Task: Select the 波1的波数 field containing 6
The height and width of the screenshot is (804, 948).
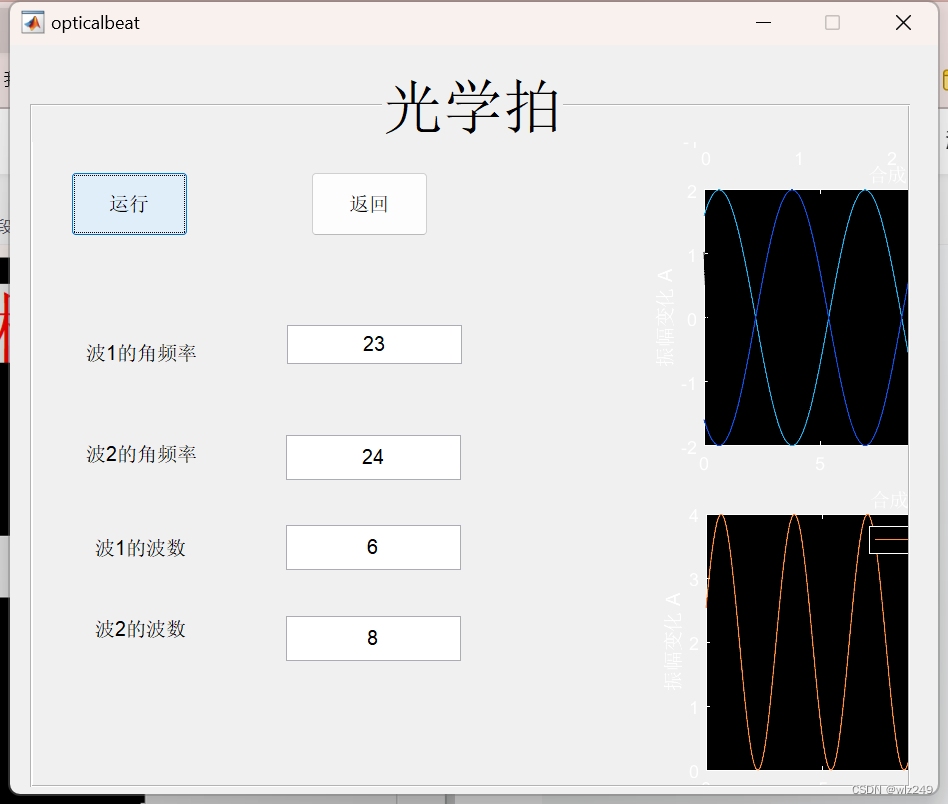Action: pos(373,547)
